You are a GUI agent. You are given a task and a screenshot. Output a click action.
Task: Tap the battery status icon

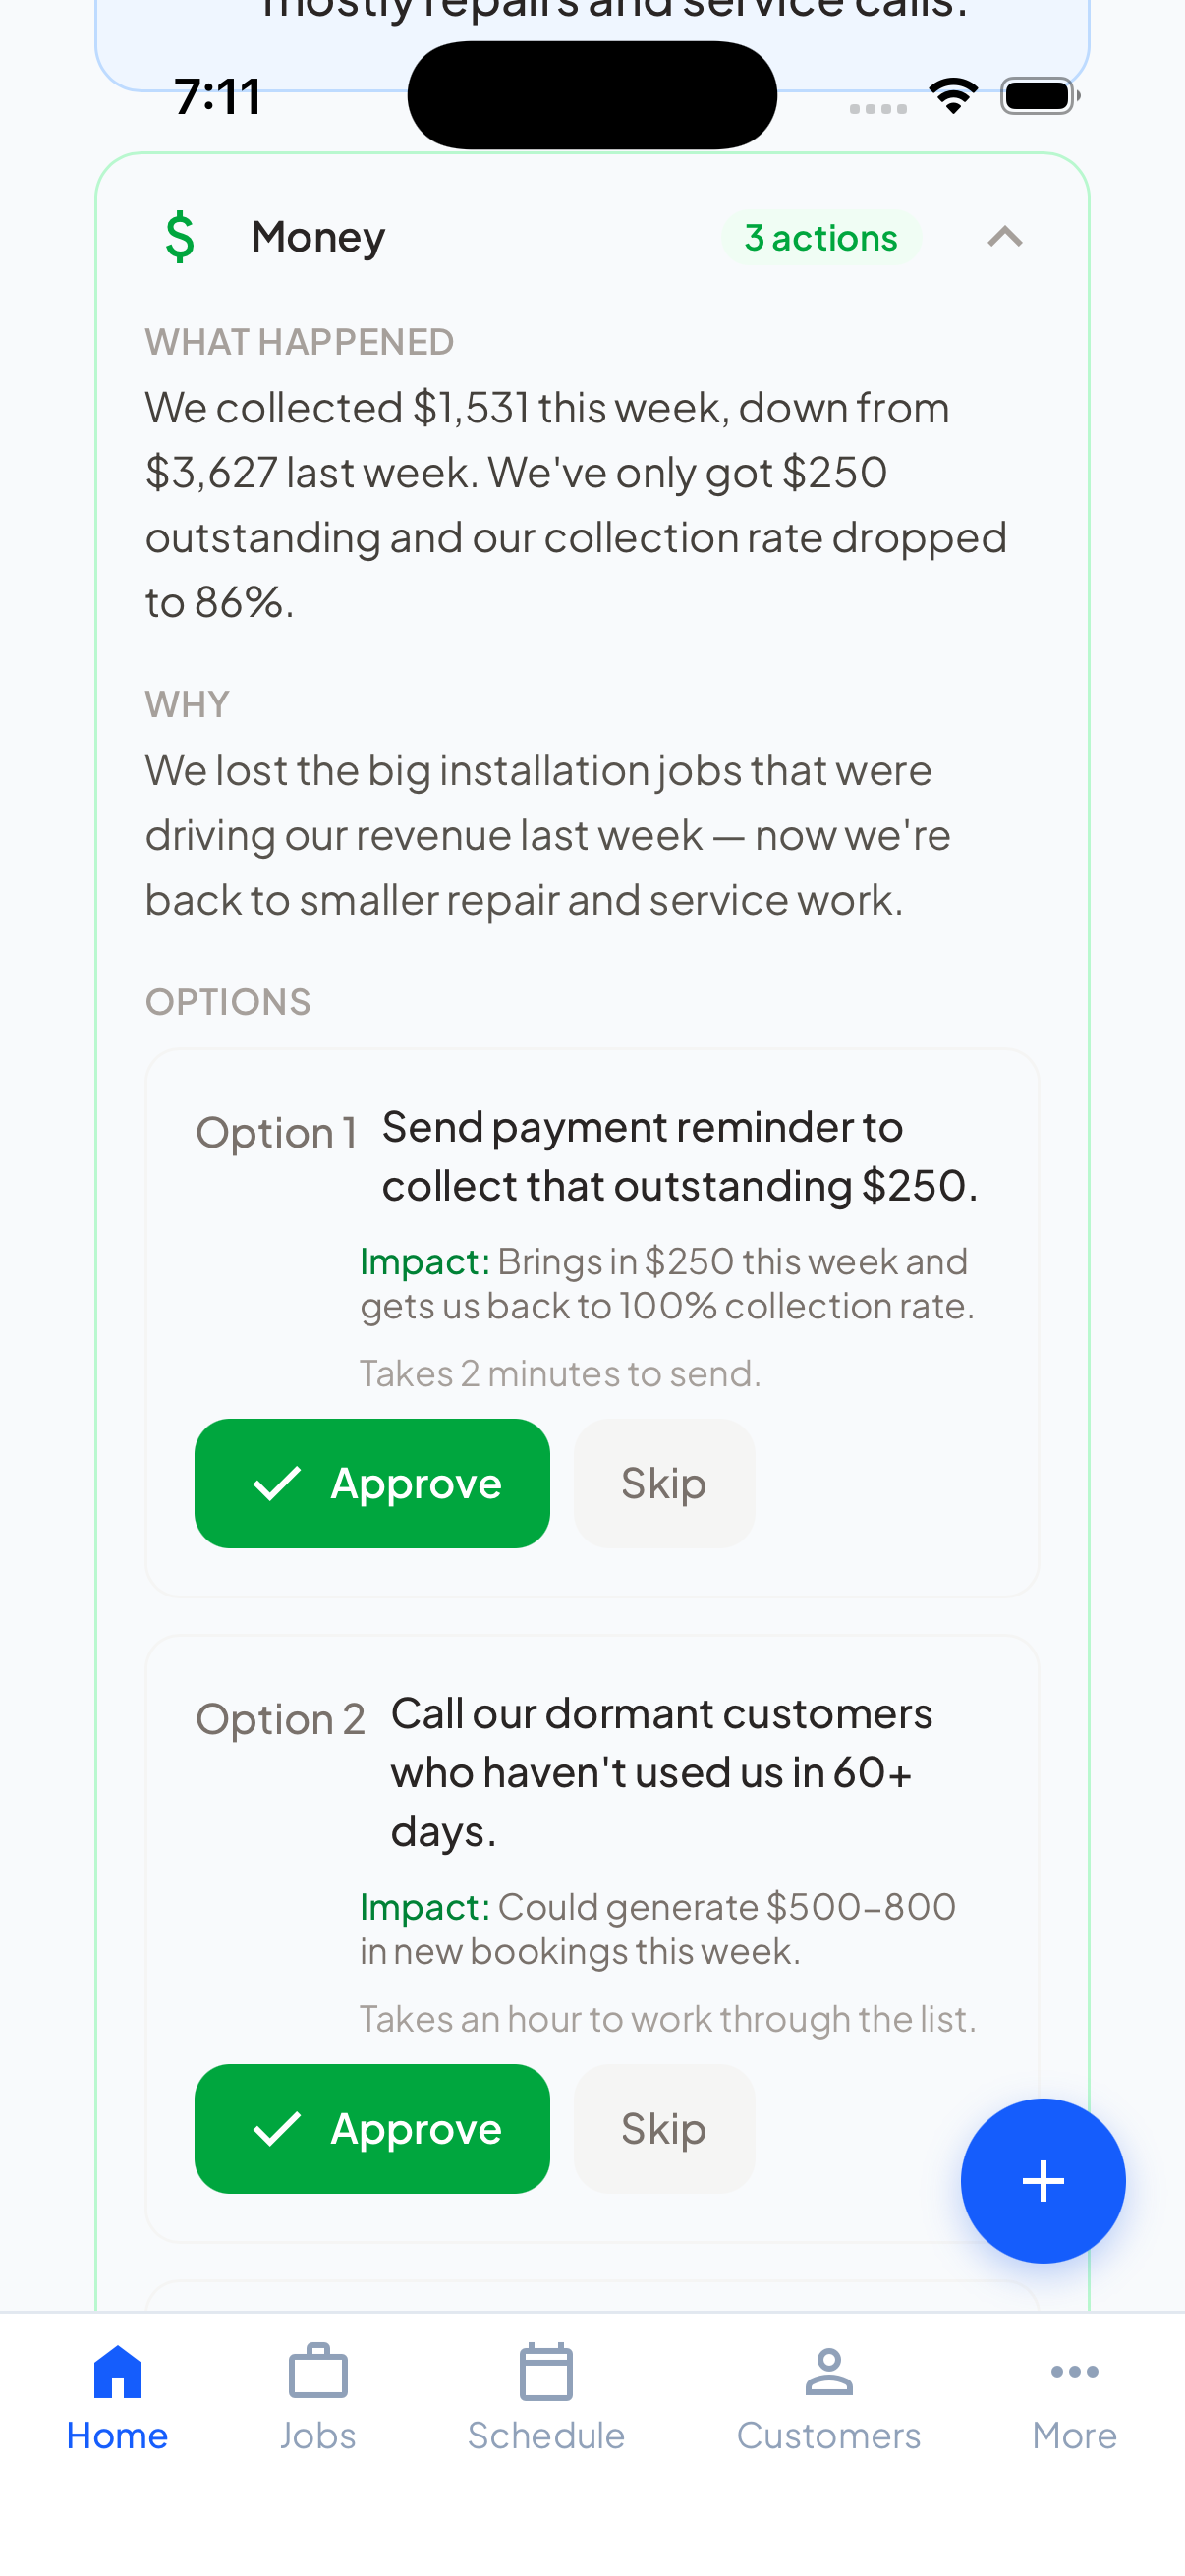[x=1039, y=96]
